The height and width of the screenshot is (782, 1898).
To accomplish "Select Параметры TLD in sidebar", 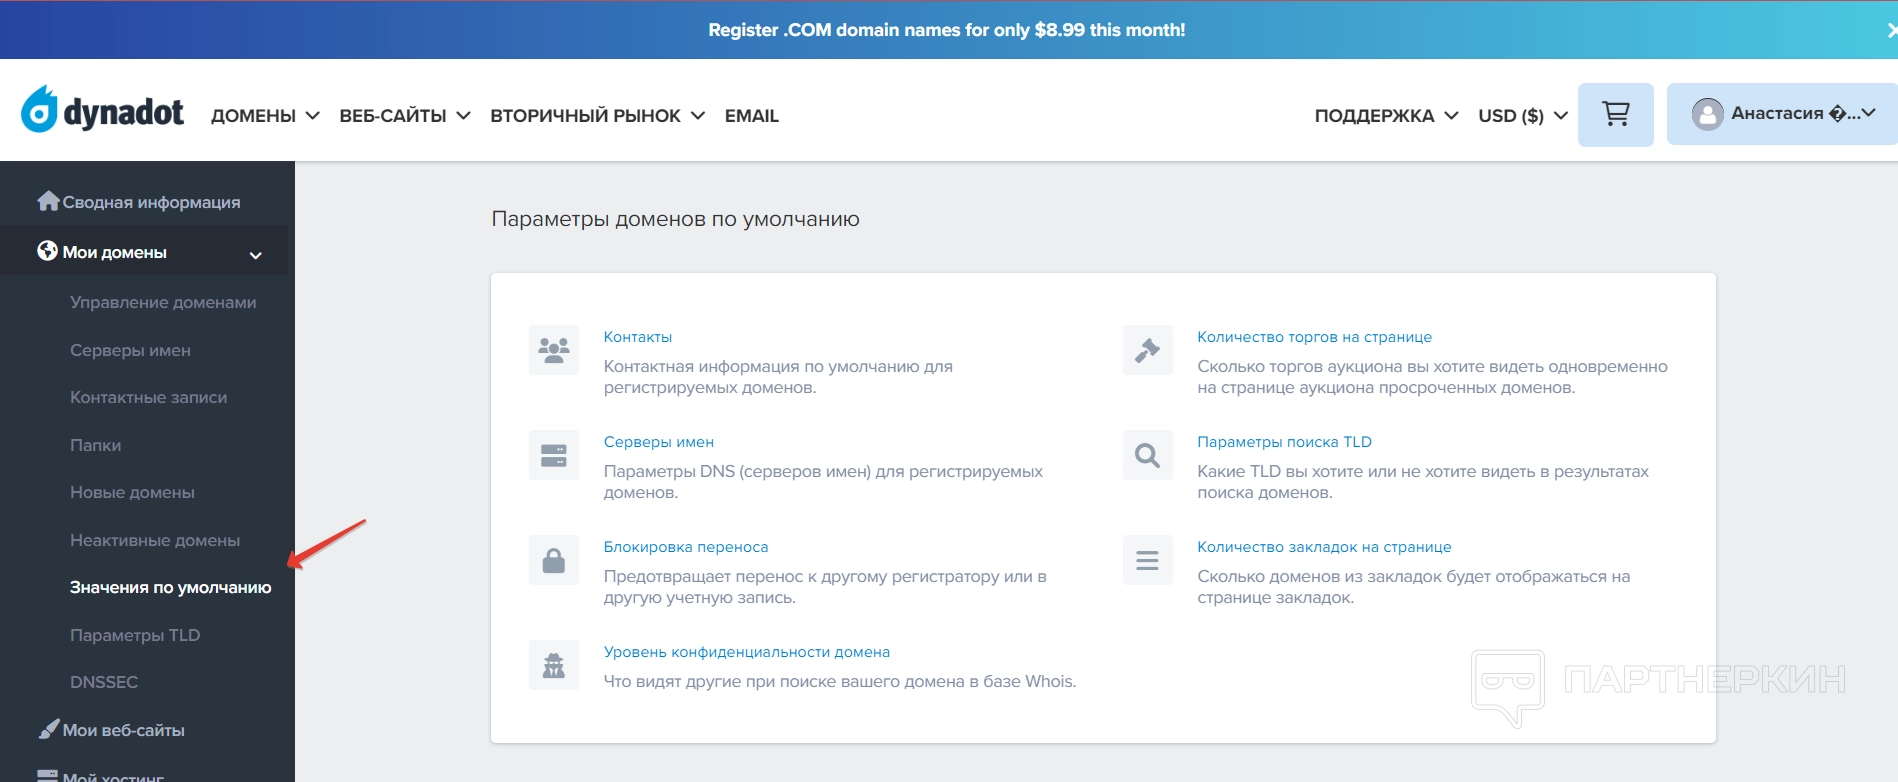I will [x=135, y=635].
